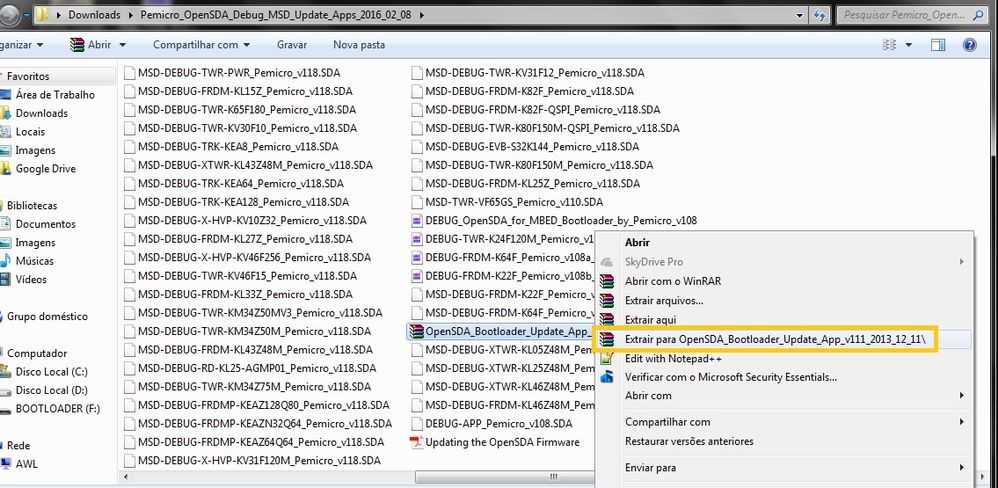Select MSD-DEBUG-EVB-S32K144_Pemicro_v118.SDA file
The width and height of the screenshot is (998, 488).
[x=525, y=147]
